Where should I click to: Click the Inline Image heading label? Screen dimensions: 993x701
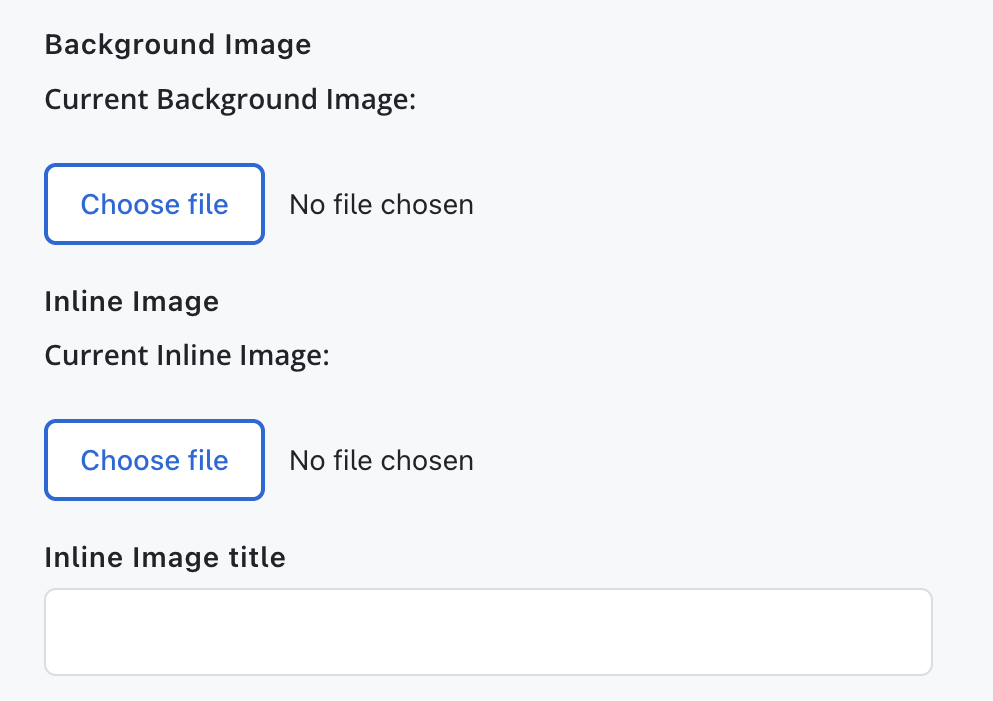click(132, 301)
